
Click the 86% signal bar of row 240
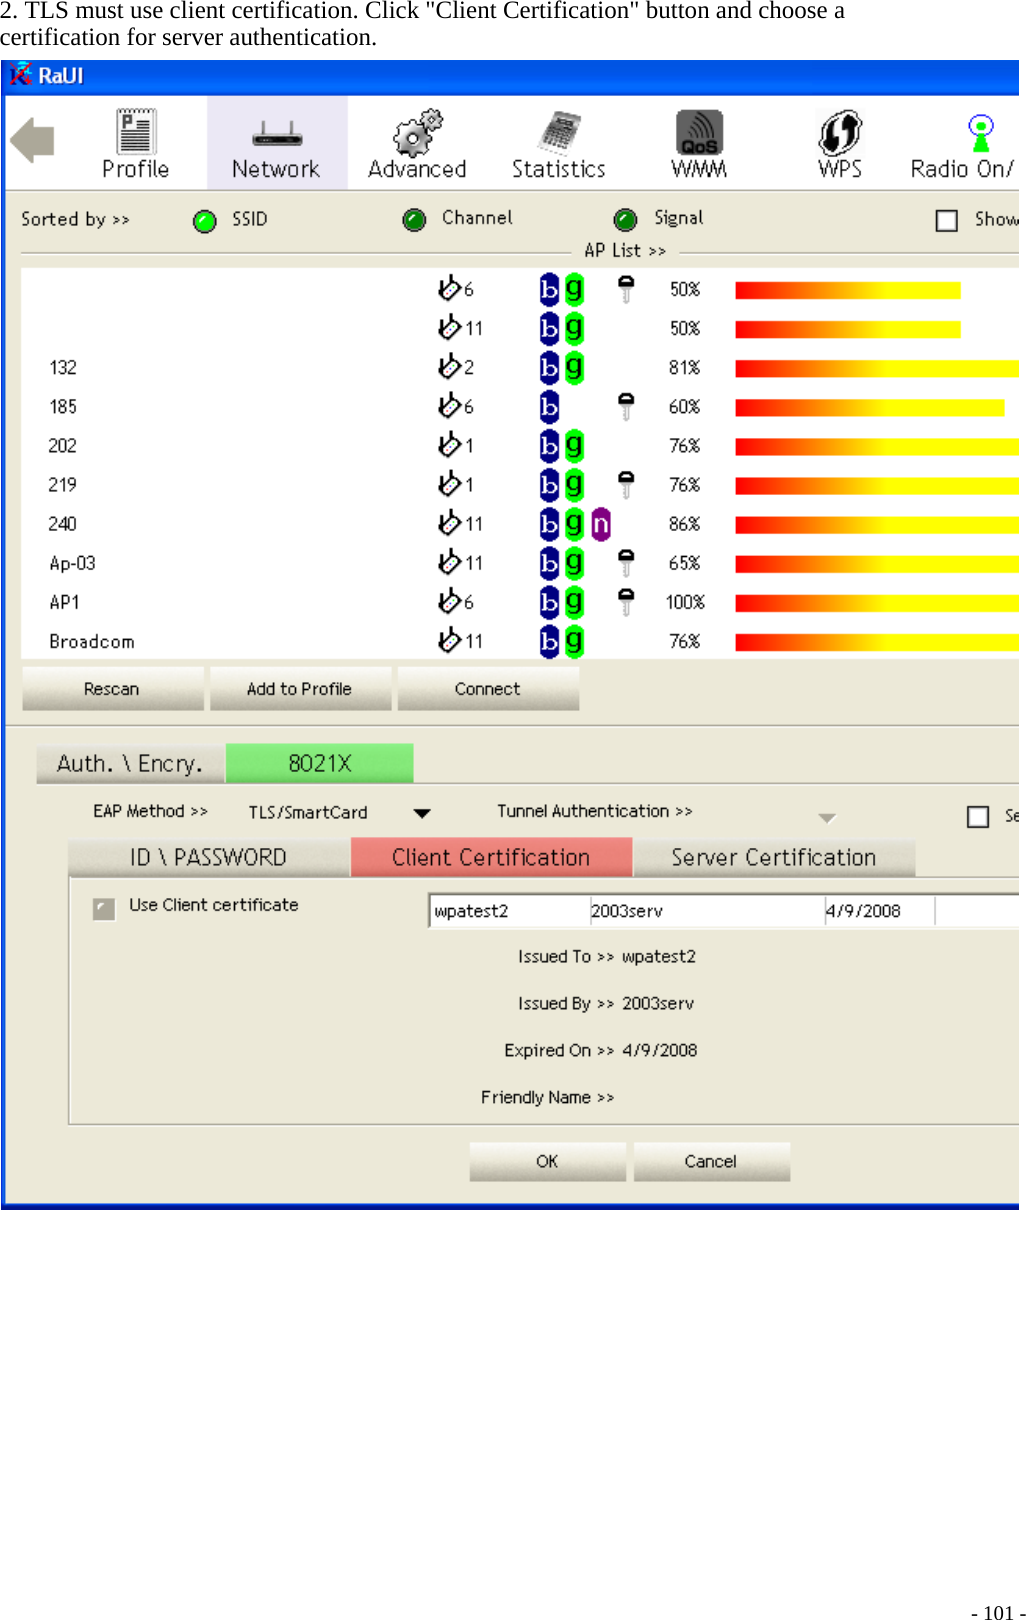point(877,524)
